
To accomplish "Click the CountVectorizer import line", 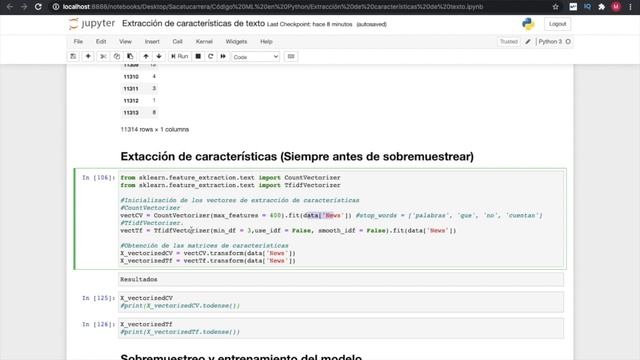I will click(x=230, y=178).
